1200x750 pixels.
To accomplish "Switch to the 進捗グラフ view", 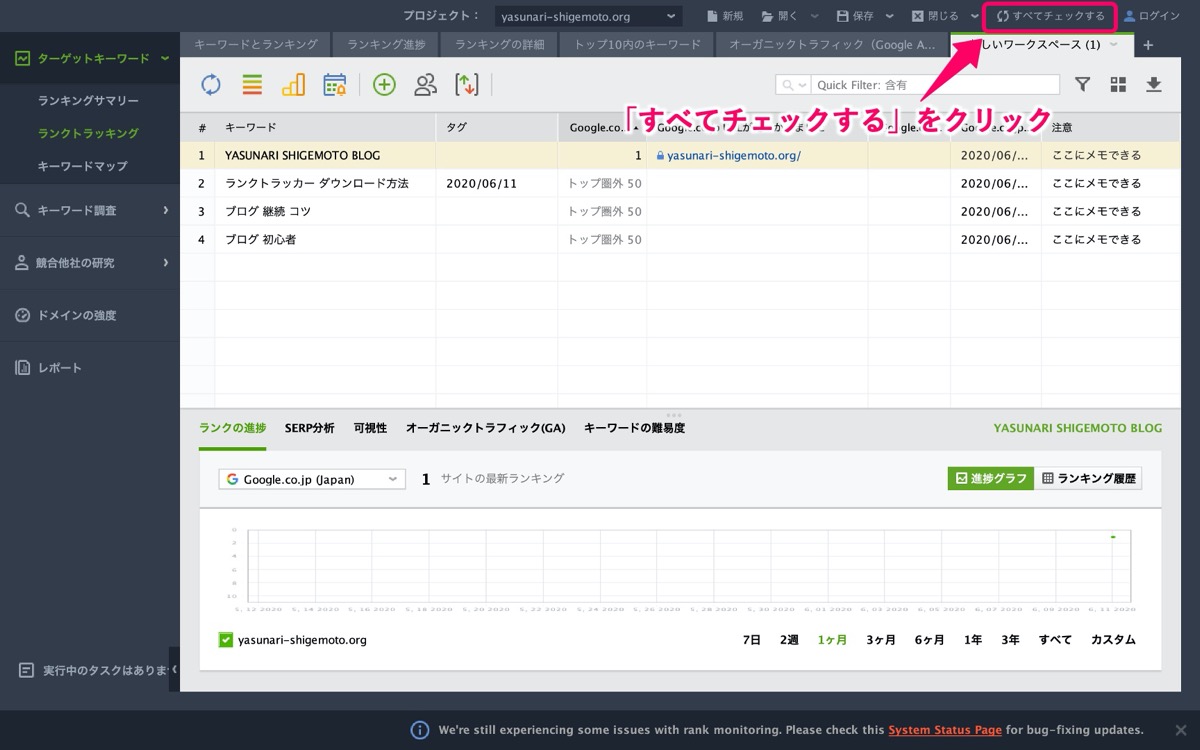I will pyautogui.click(x=990, y=478).
